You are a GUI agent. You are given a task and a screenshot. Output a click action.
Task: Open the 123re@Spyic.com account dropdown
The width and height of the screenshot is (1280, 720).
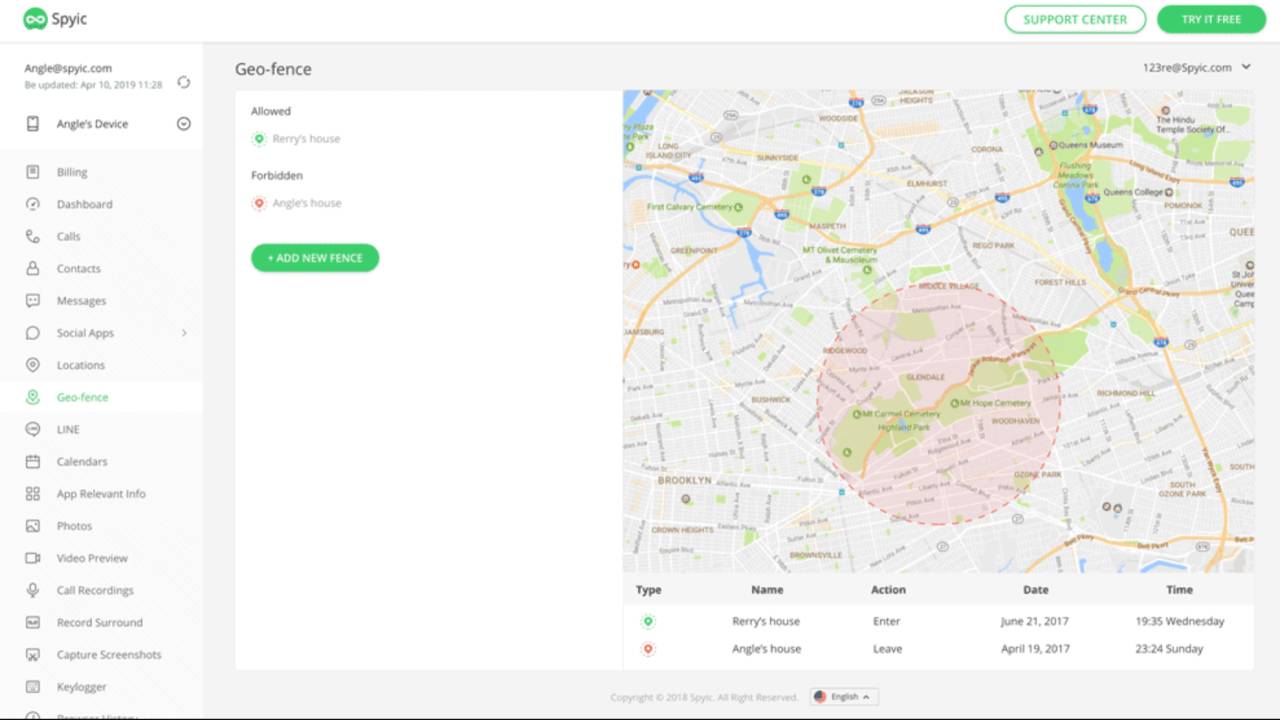tap(1197, 67)
